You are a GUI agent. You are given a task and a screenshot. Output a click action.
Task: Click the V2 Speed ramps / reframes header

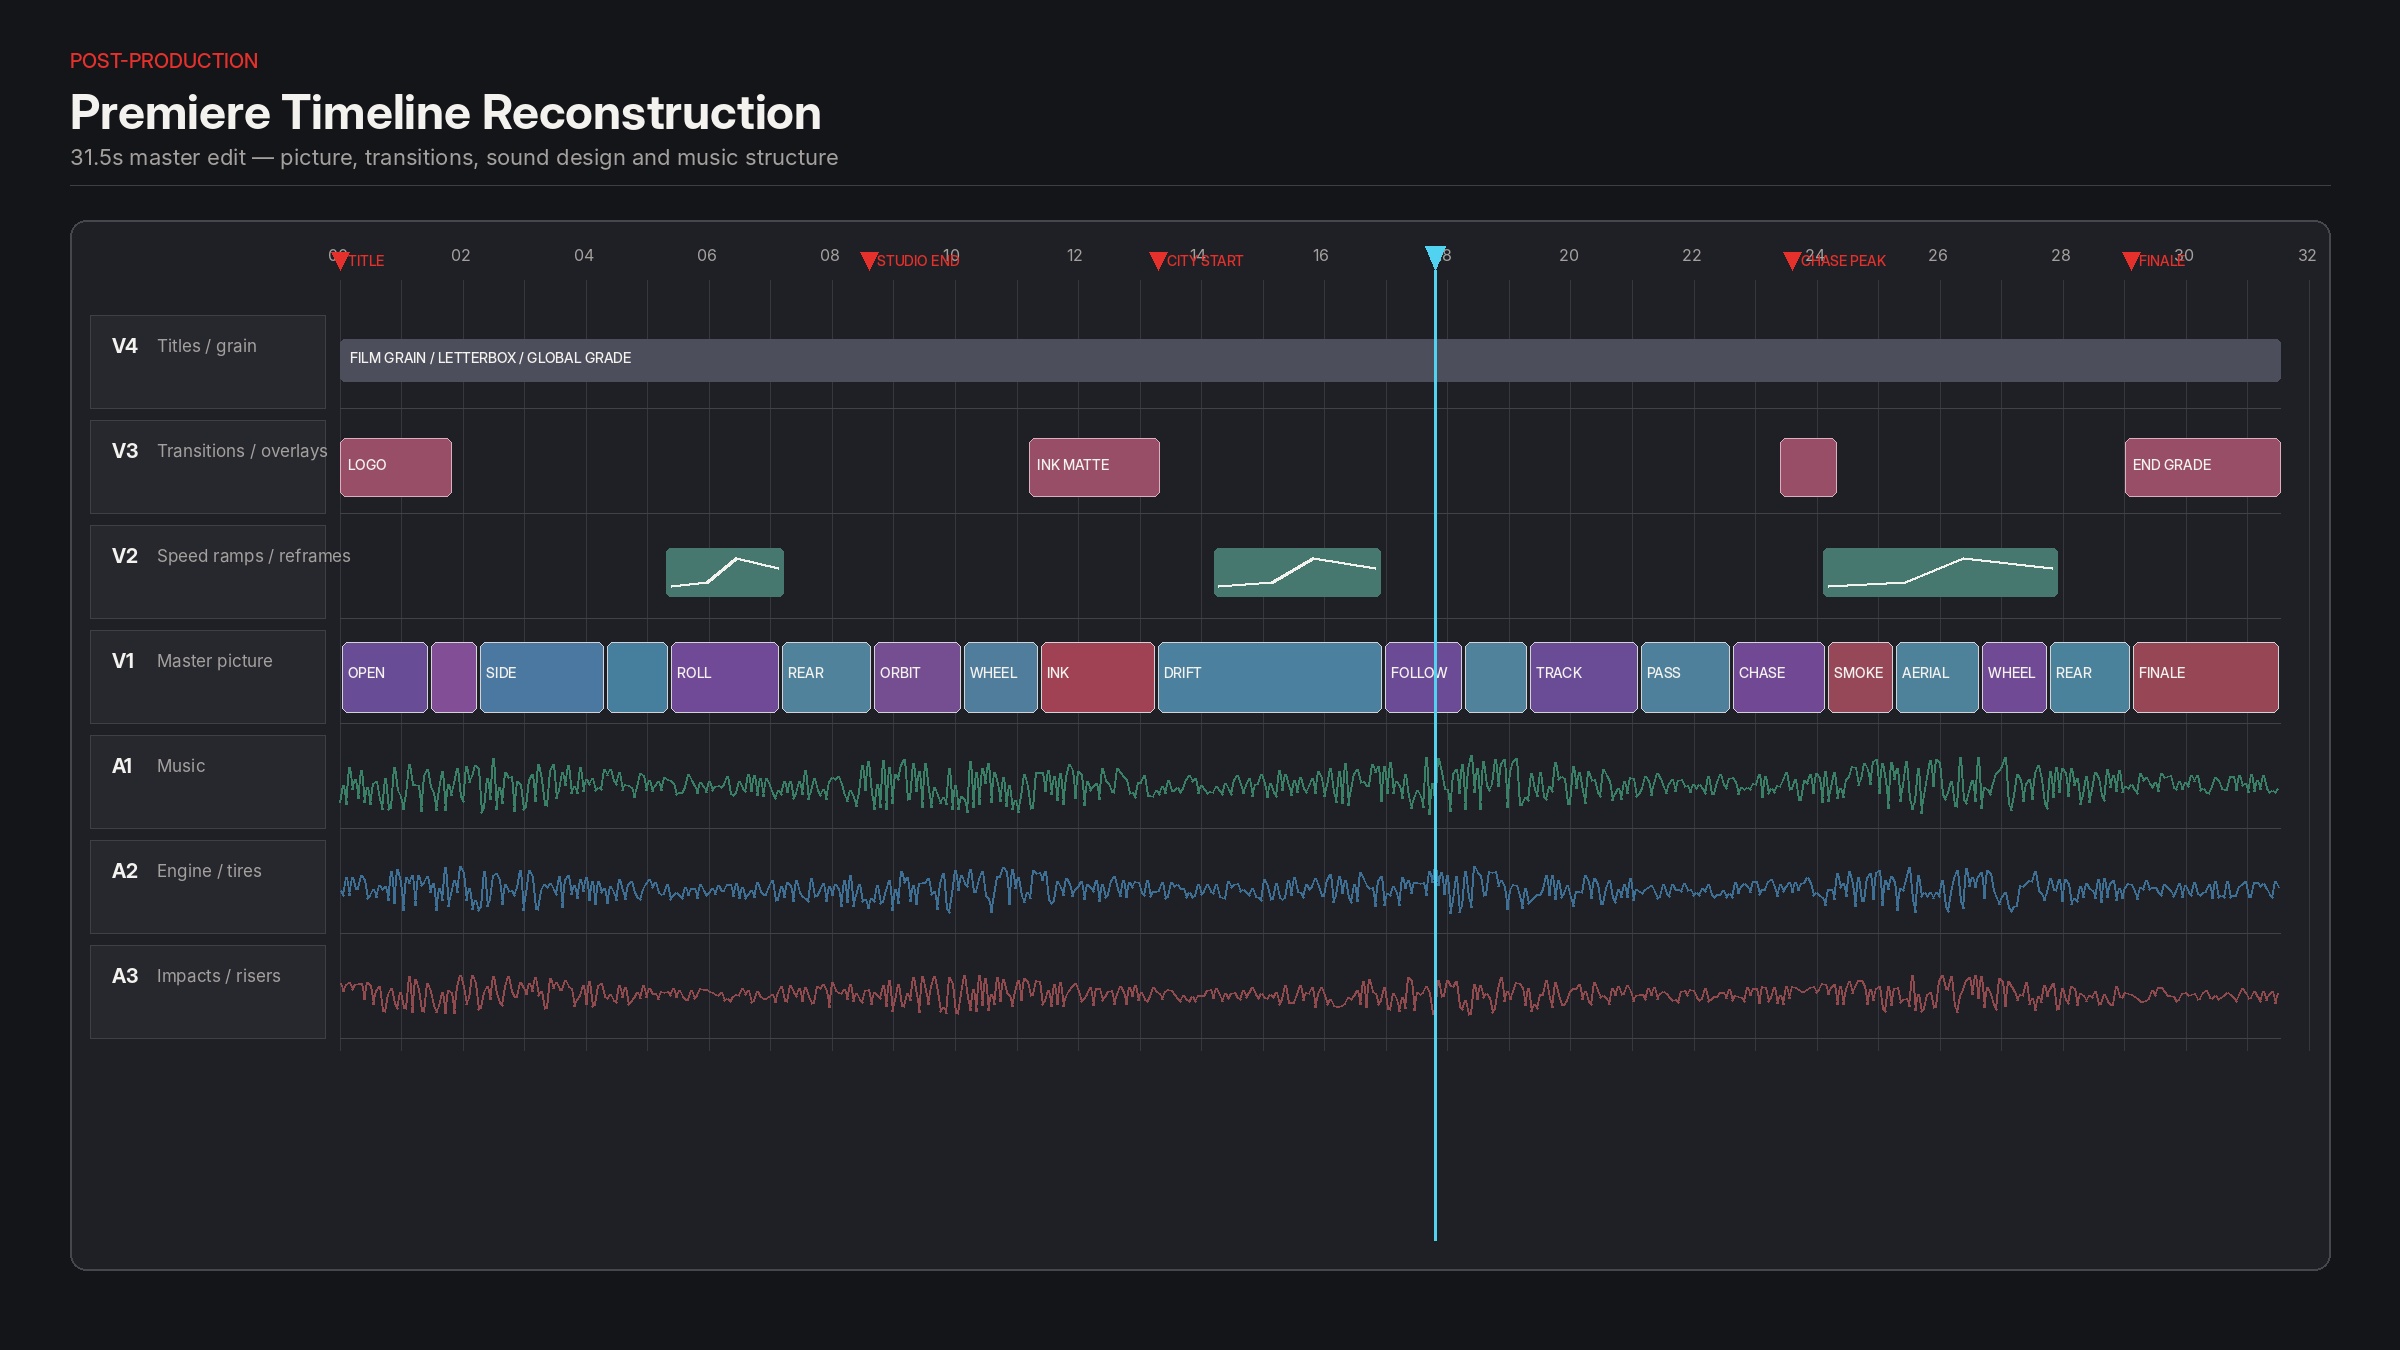208,572
